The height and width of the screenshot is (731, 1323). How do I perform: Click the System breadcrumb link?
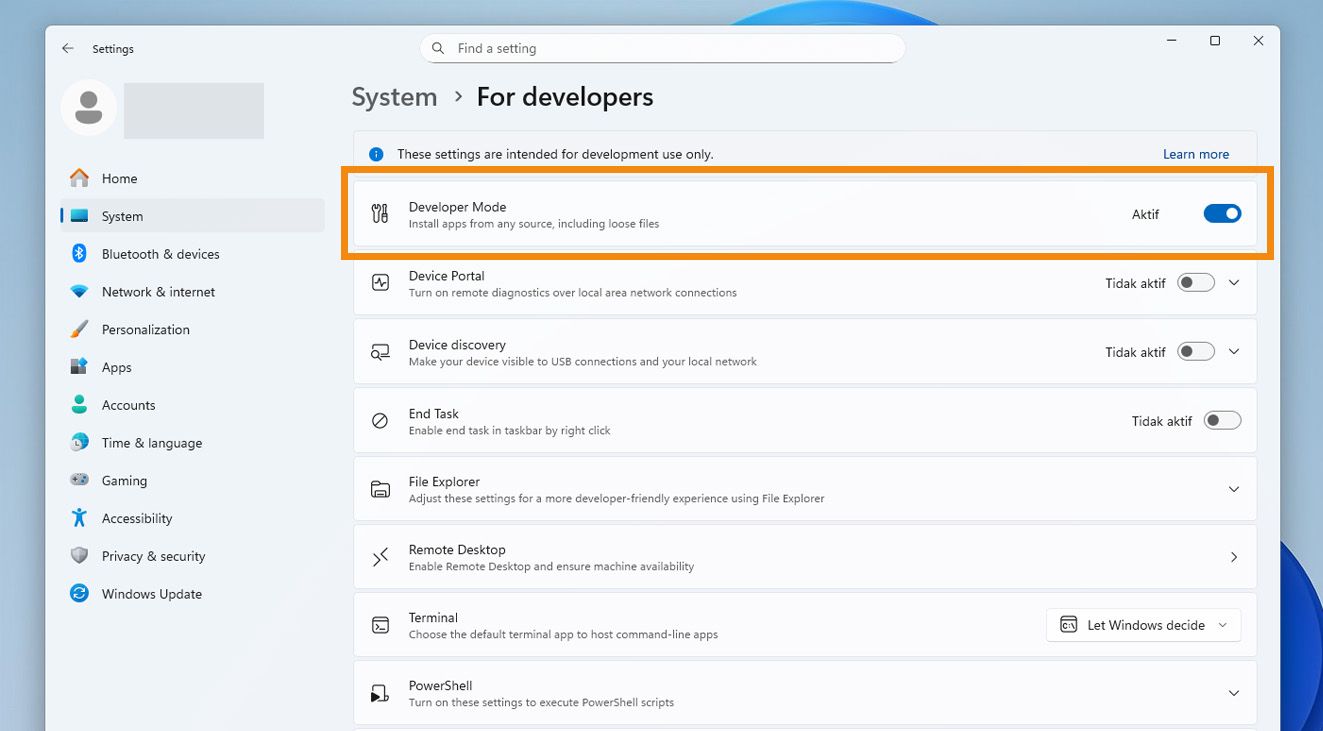point(394,97)
